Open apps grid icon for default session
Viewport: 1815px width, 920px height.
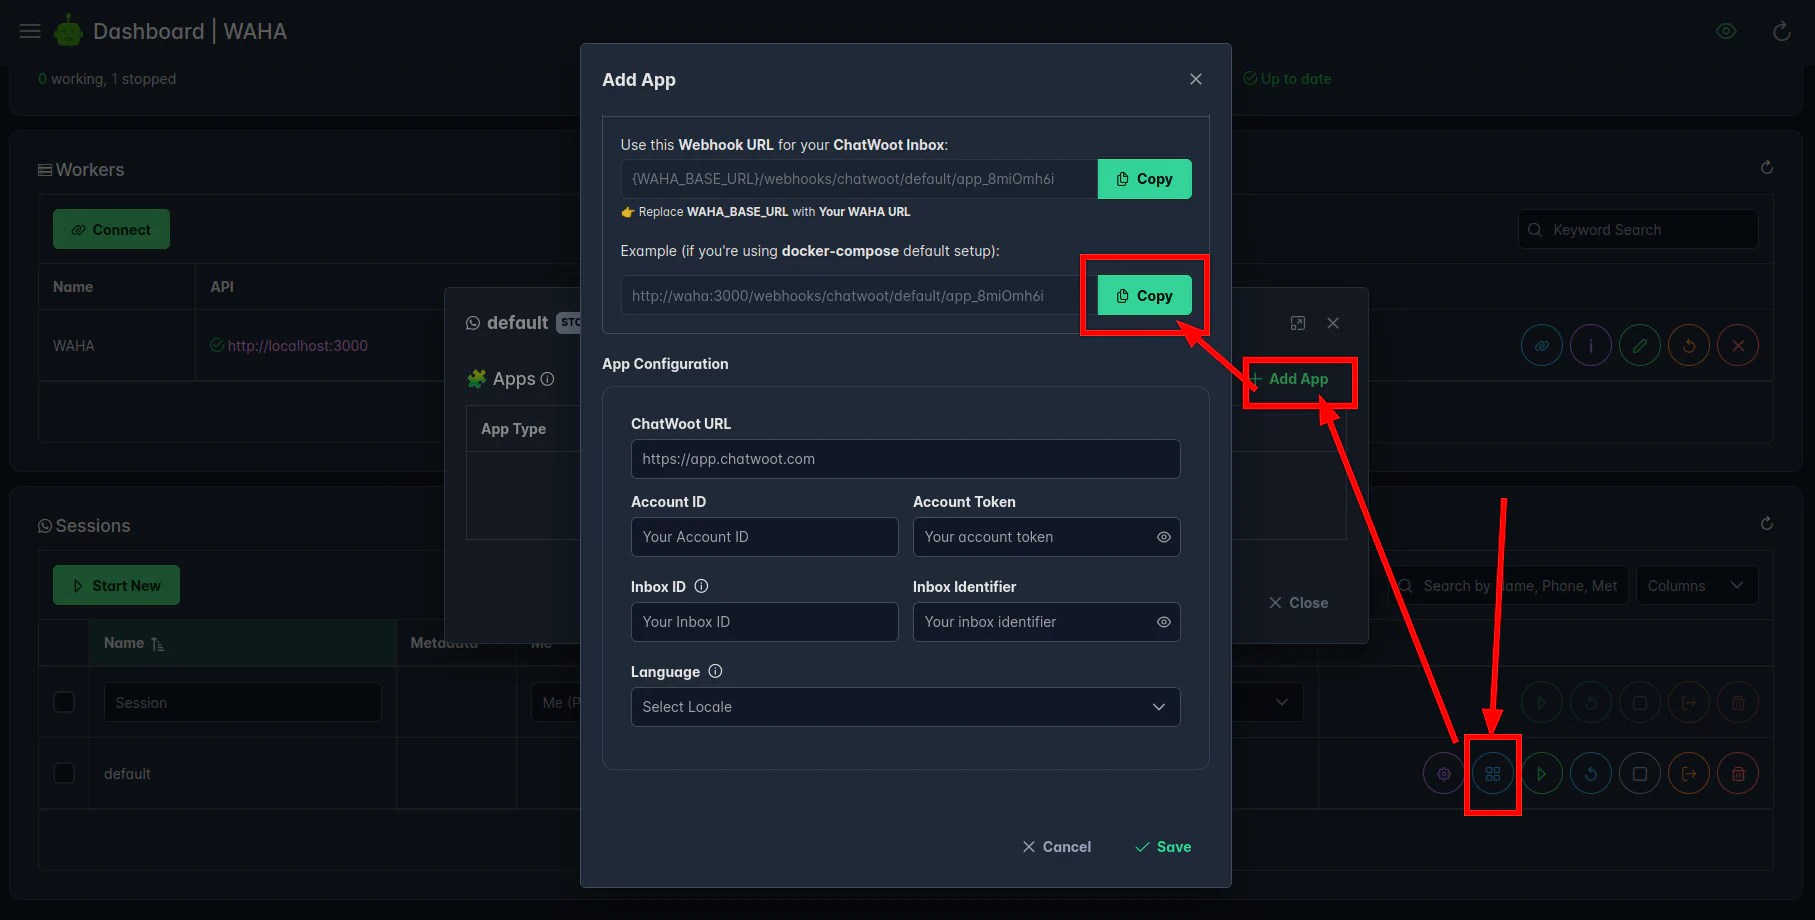1493,774
